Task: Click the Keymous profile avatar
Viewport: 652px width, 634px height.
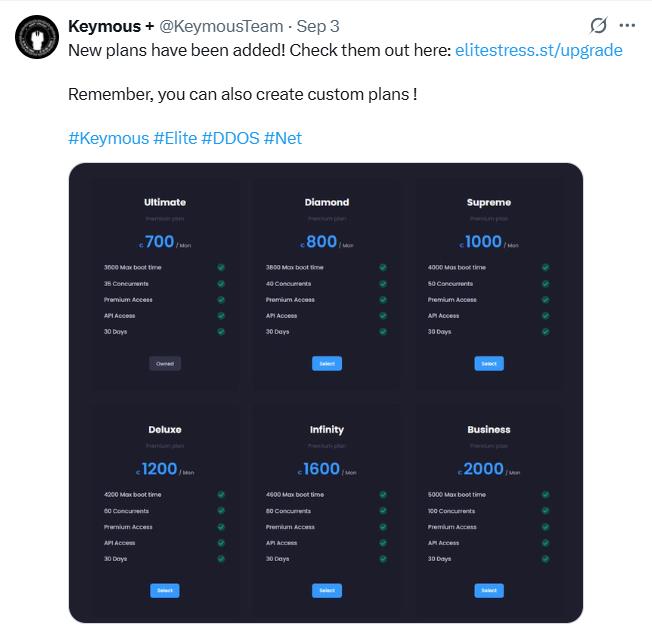Action: [35, 36]
